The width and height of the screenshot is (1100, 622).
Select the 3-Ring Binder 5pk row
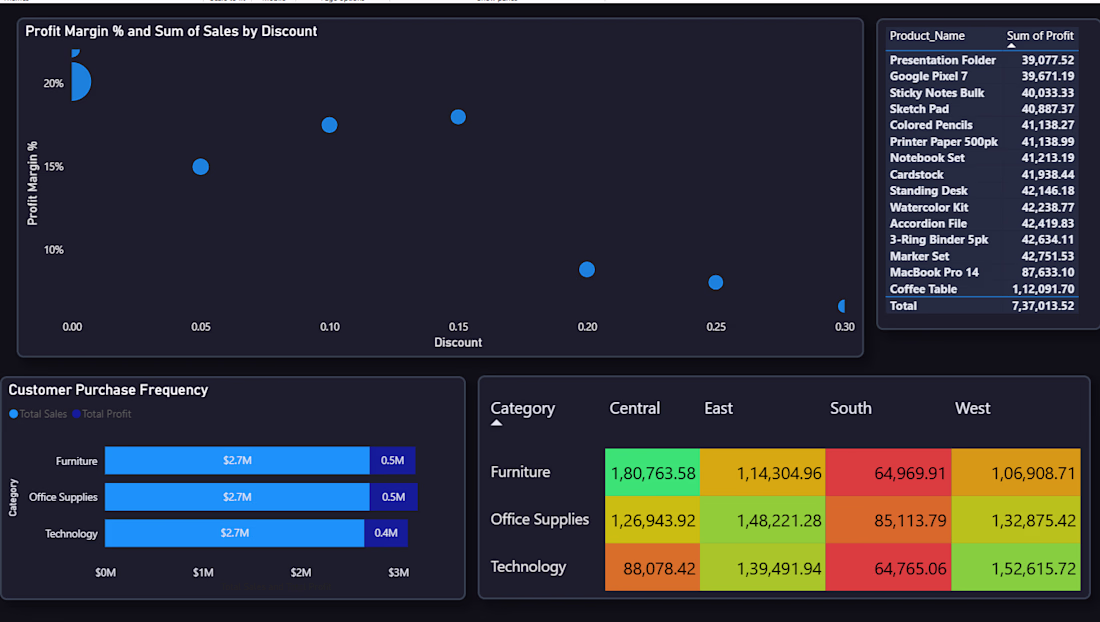(x=981, y=240)
